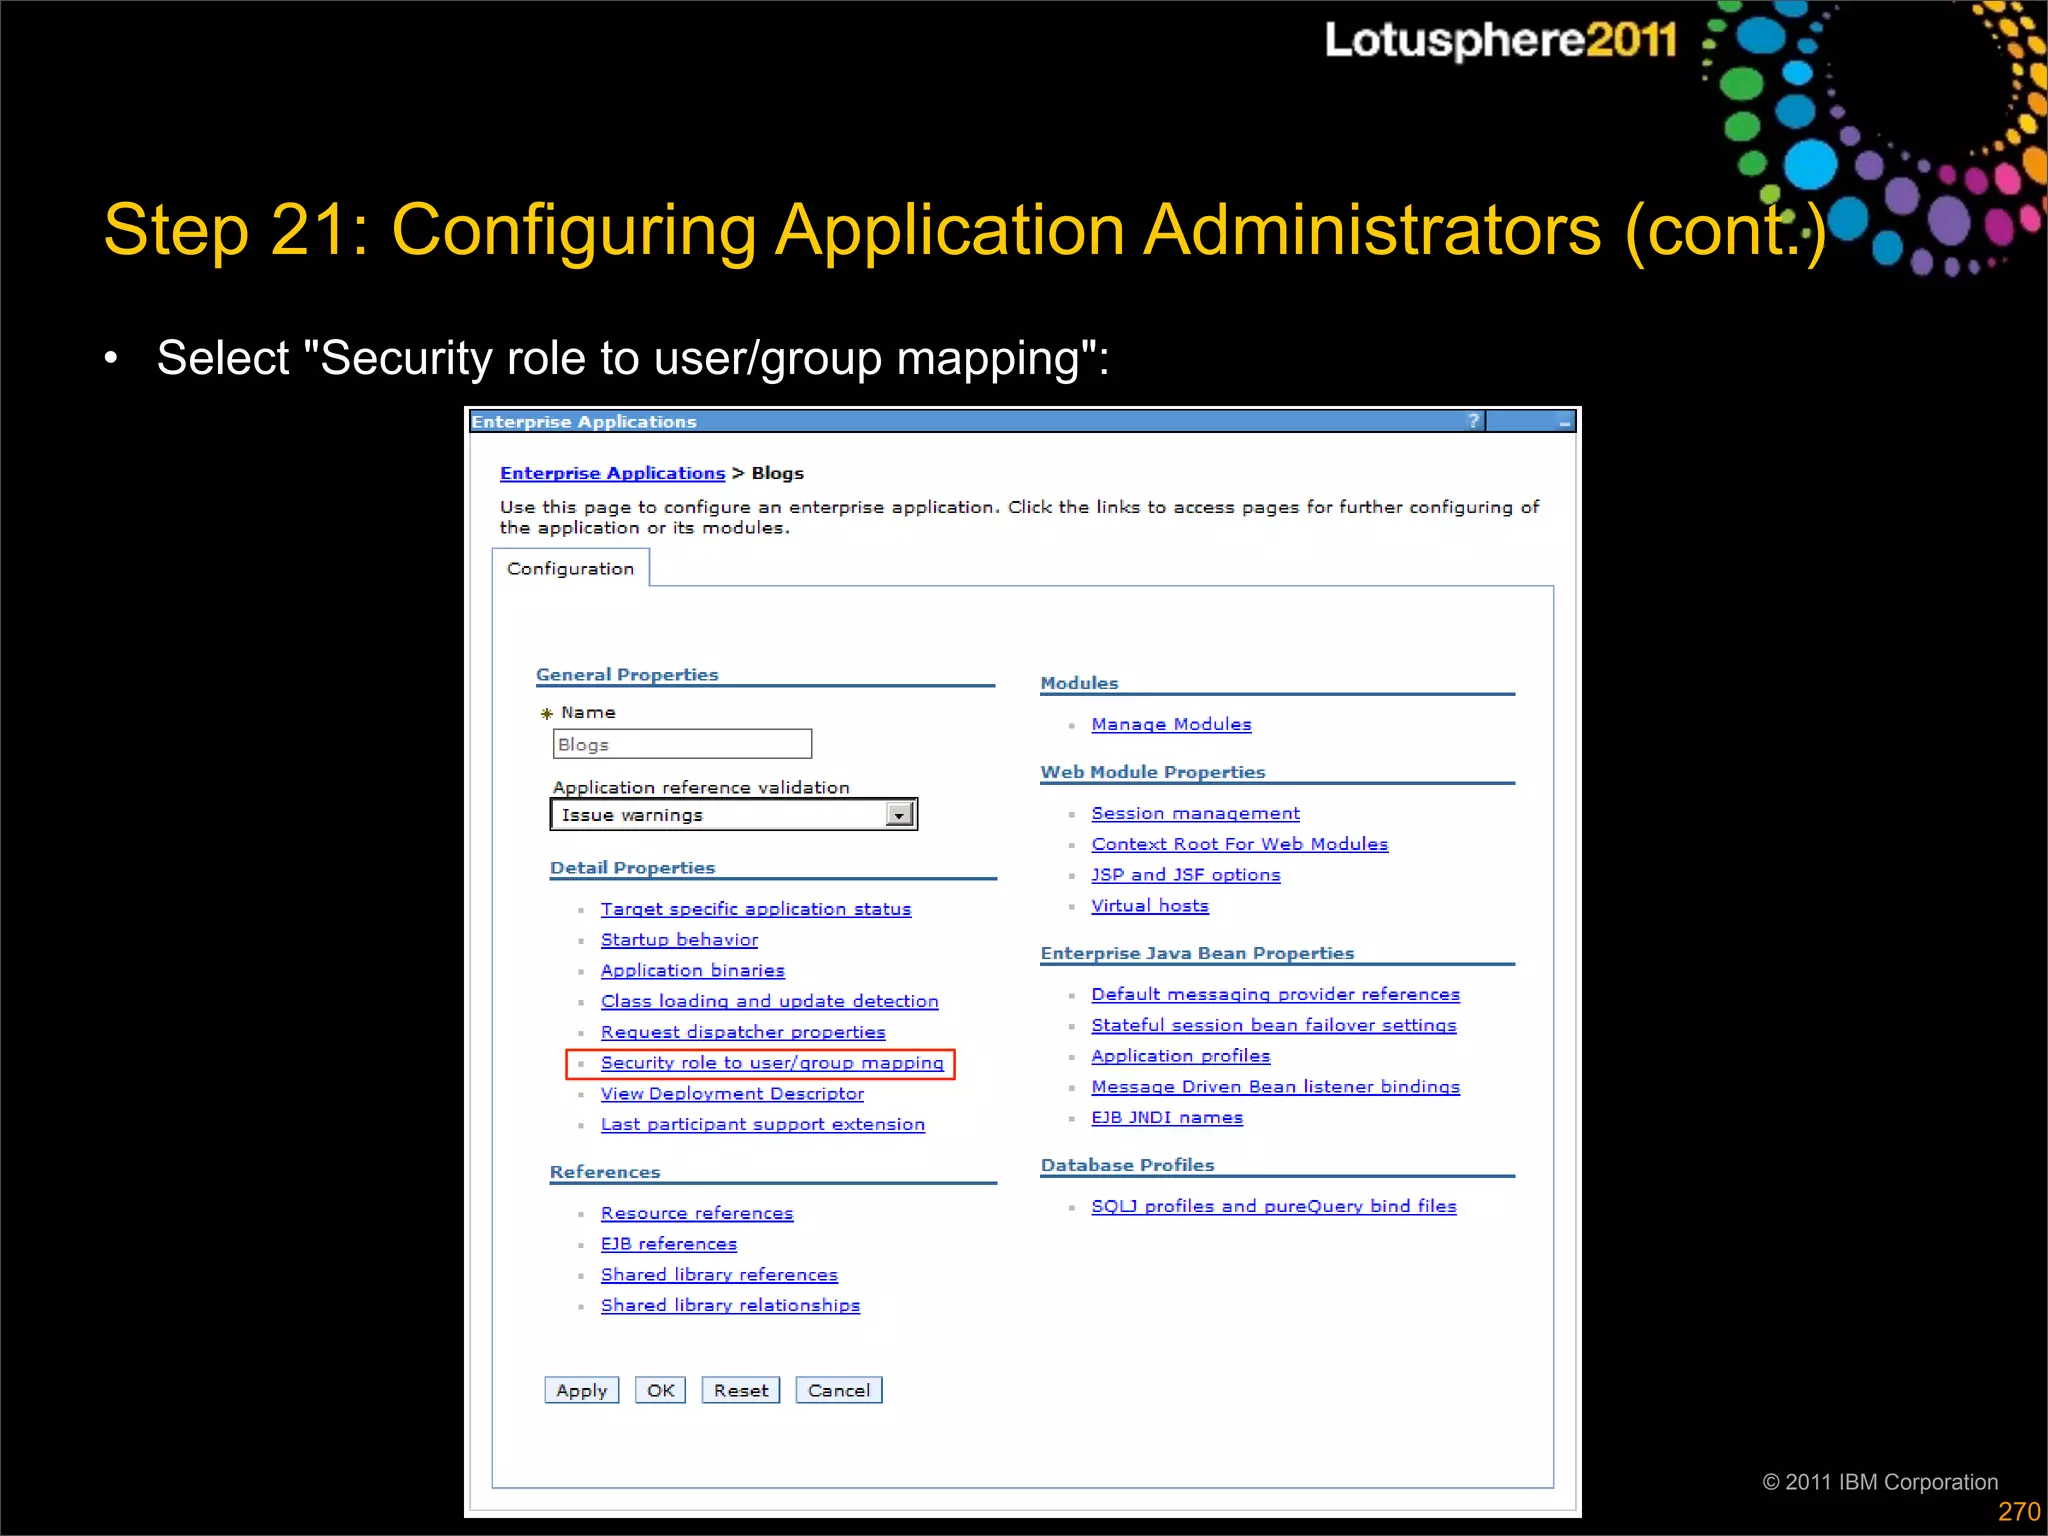The width and height of the screenshot is (2048, 1536).
Task: Open the EJB references link
Action: click(668, 1244)
